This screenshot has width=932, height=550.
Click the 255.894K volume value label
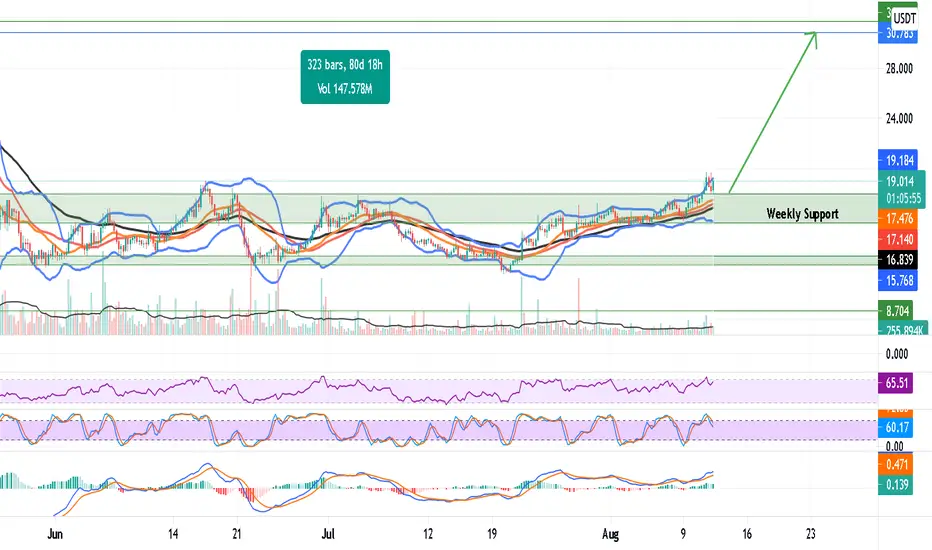903,329
